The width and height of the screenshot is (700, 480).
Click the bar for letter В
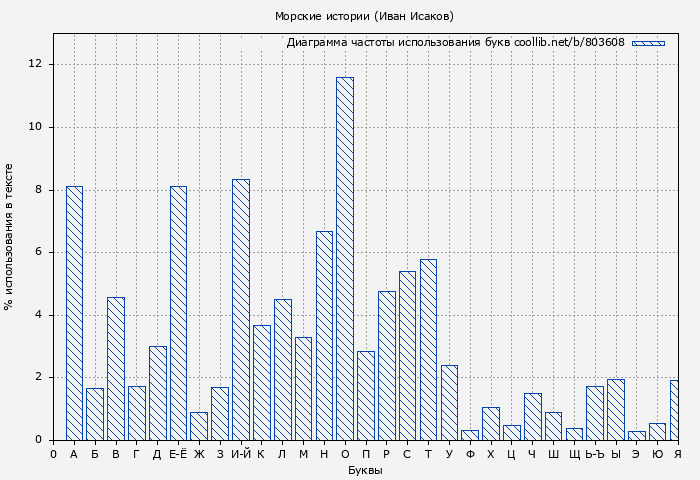(x=116, y=368)
